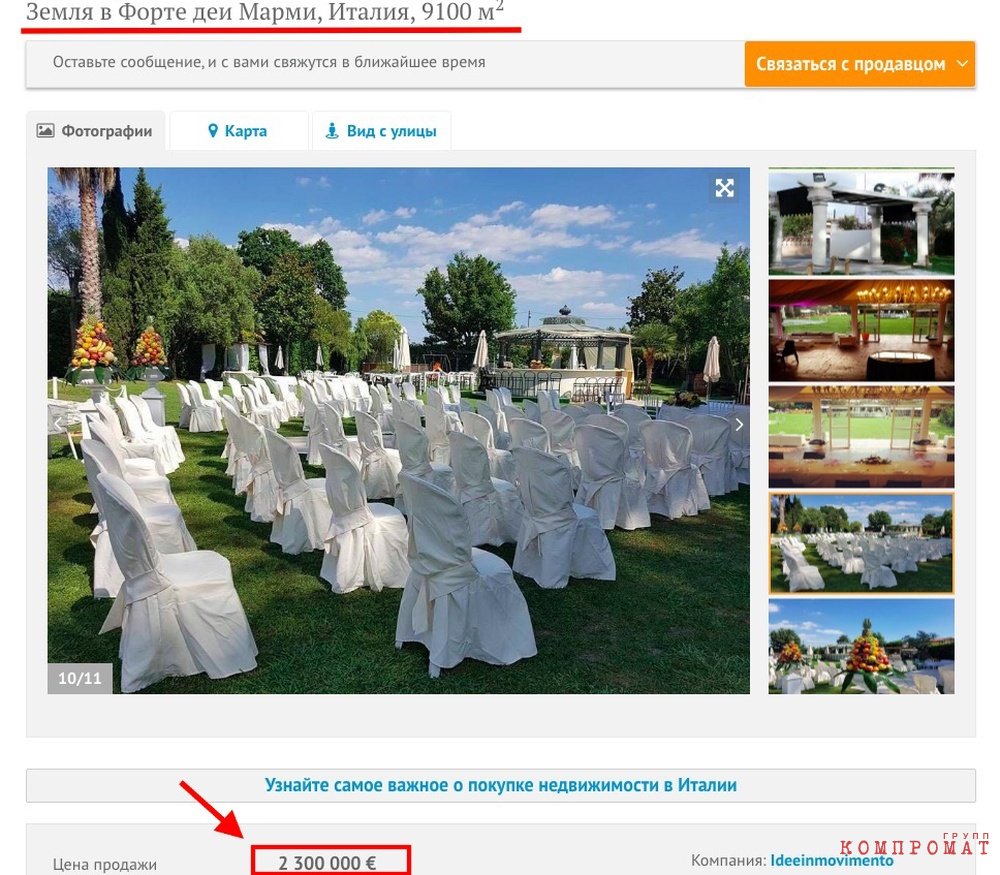Click the Связаться с продавцом button
The height and width of the screenshot is (875, 1000).
[859, 64]
